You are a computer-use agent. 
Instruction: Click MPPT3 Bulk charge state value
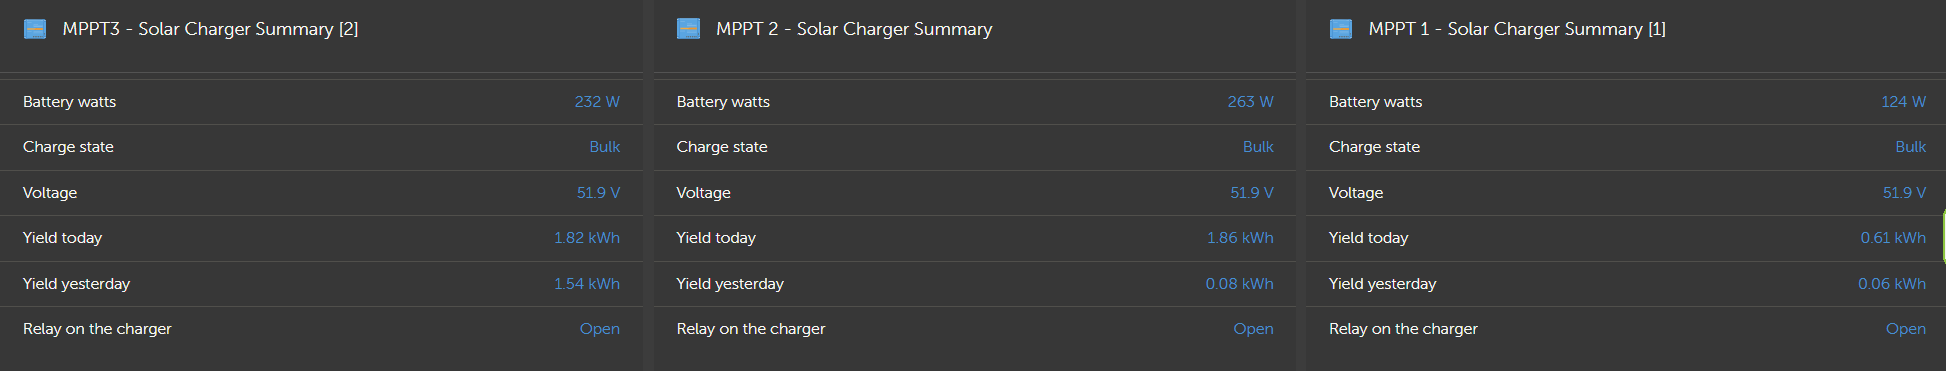(604, 147)
